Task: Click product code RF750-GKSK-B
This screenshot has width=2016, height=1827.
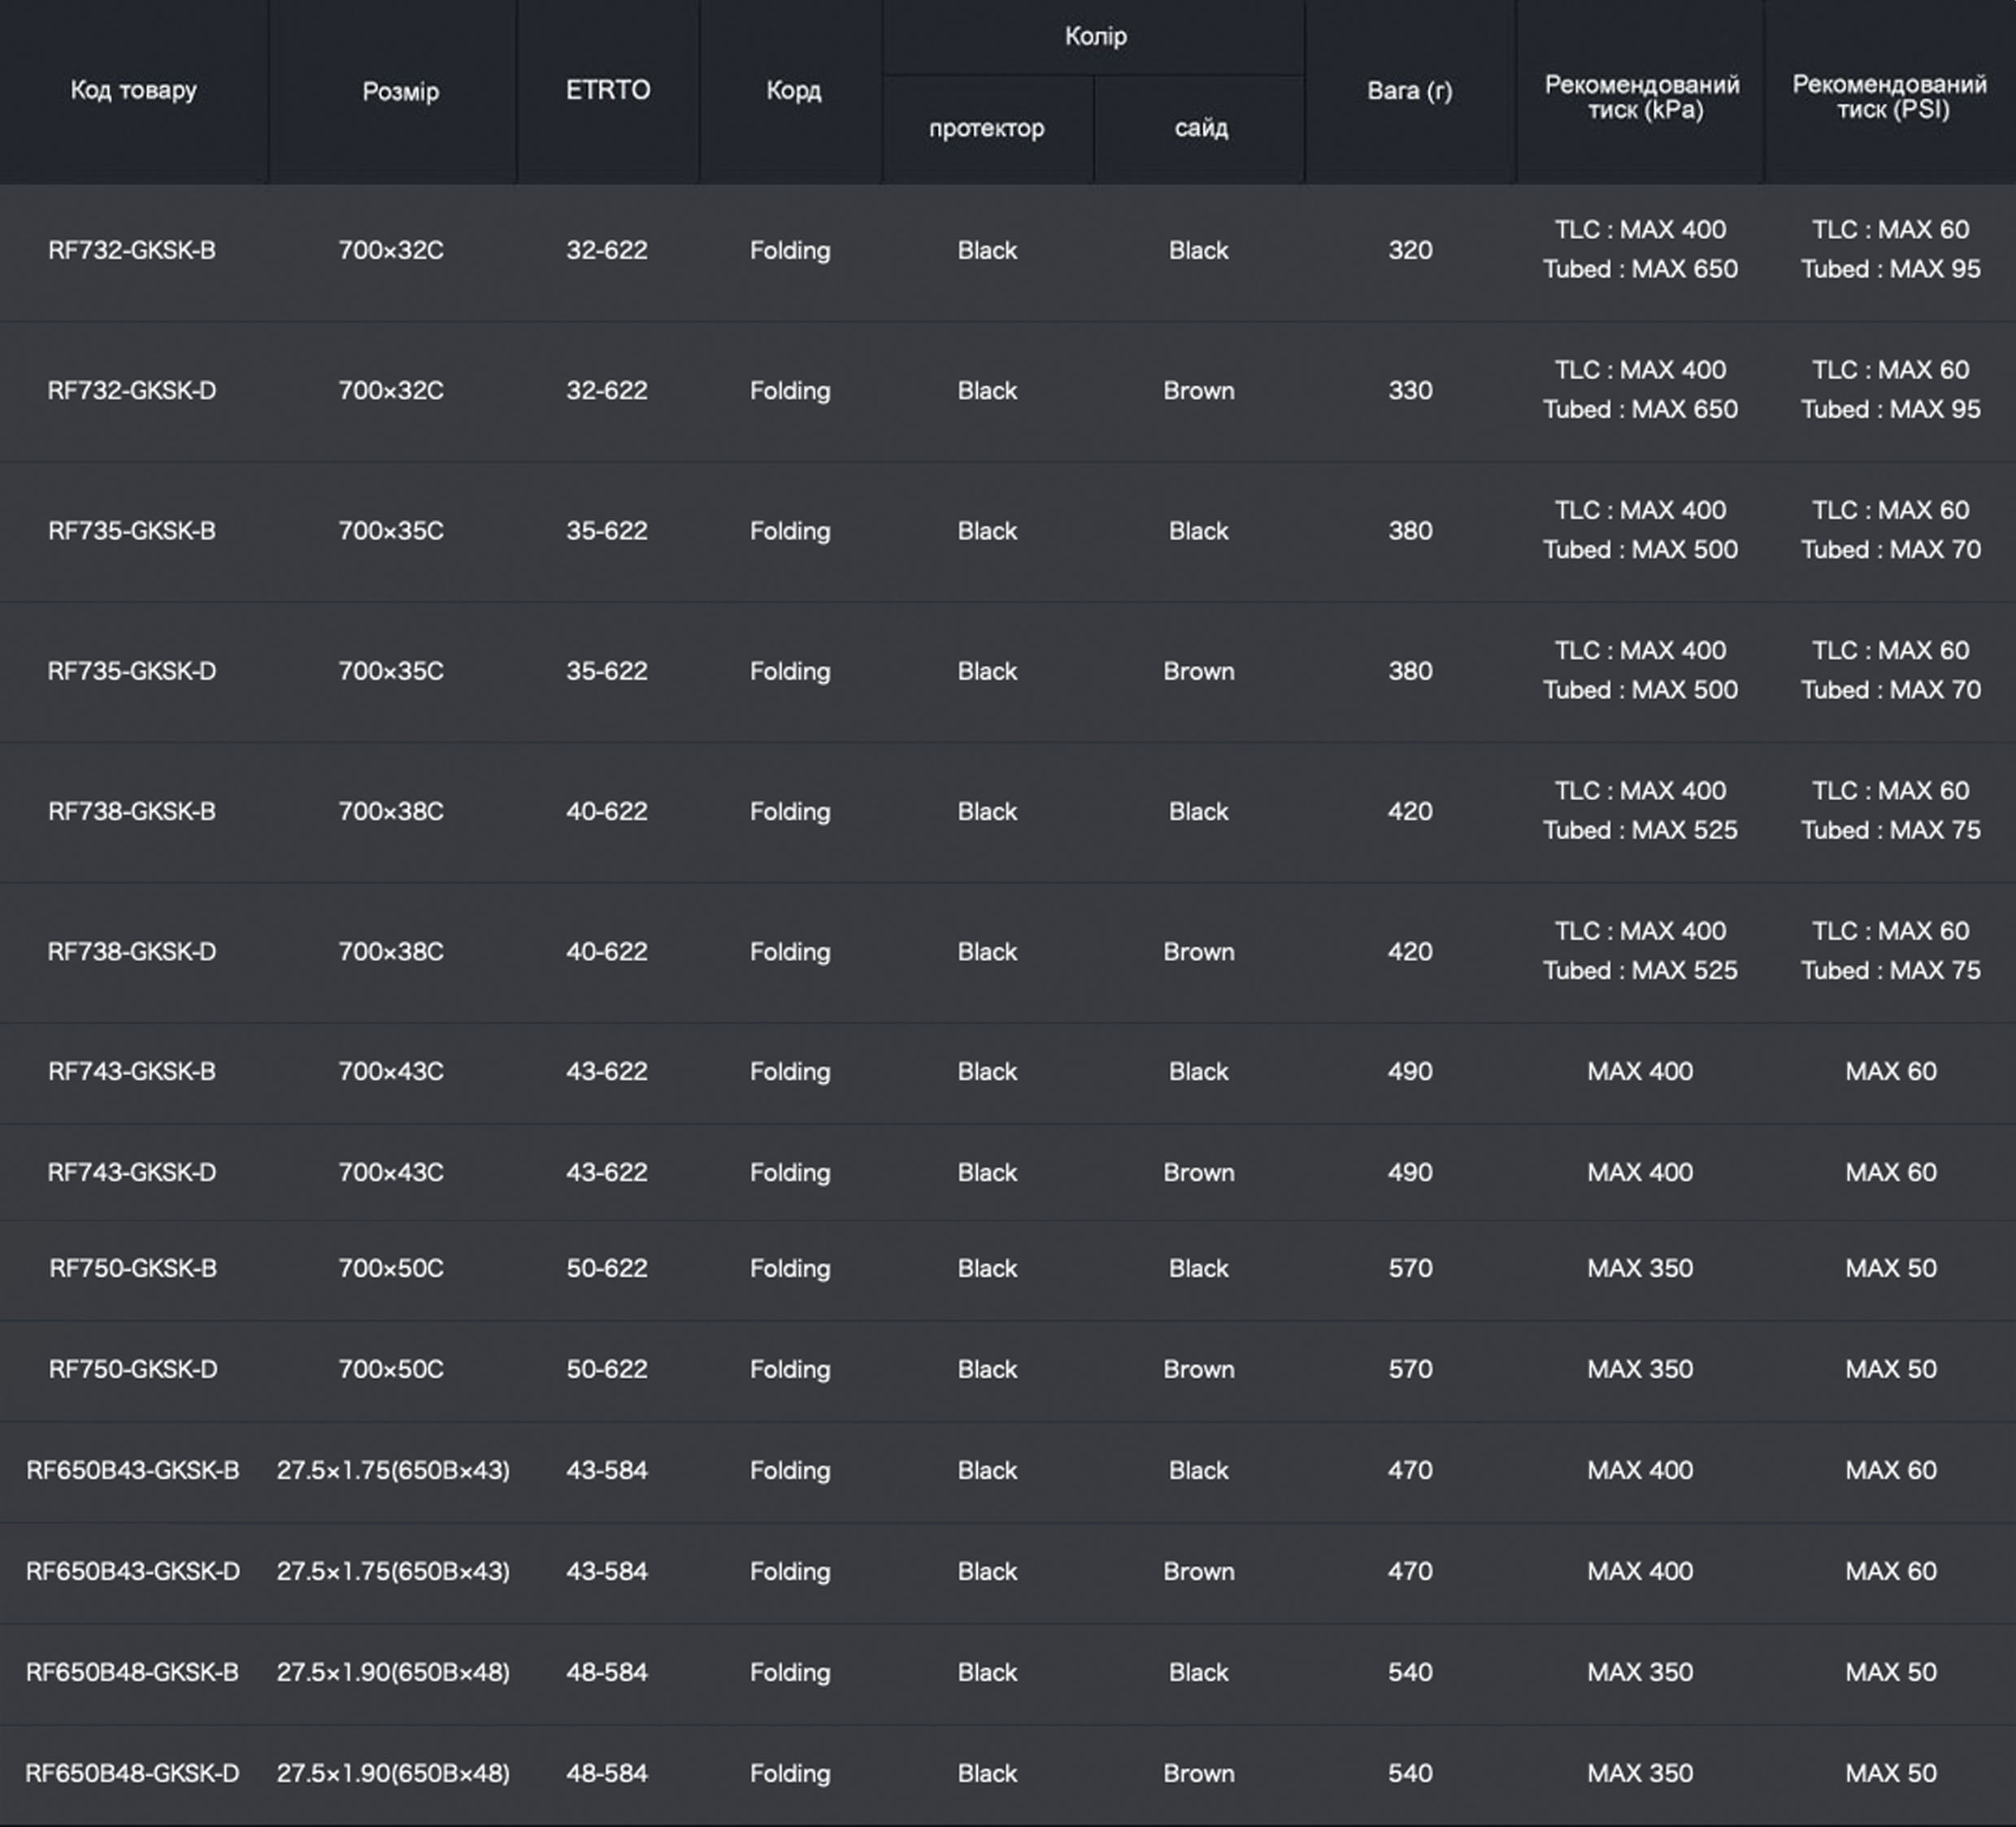Action: pos(132,1268)
